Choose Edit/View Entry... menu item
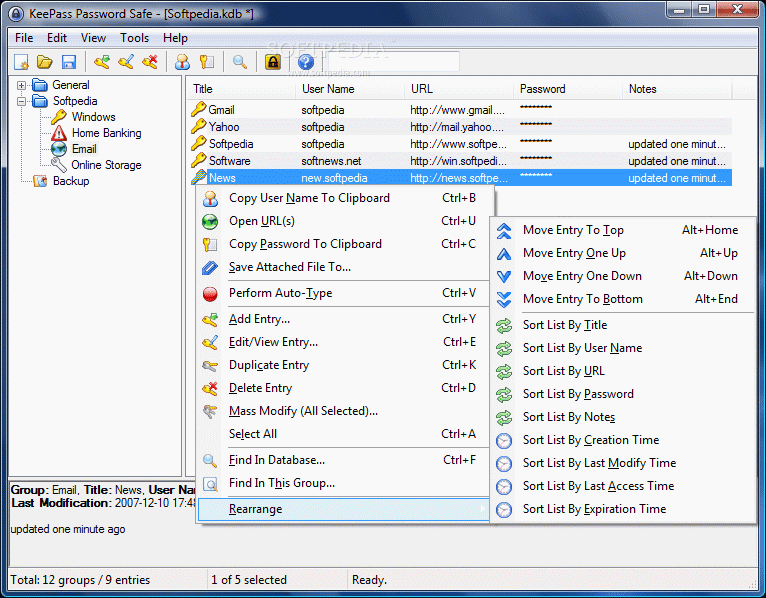Image resolution: width=766 pixels, height=598 pixels. pyautogui.click(x=344, y=342)
